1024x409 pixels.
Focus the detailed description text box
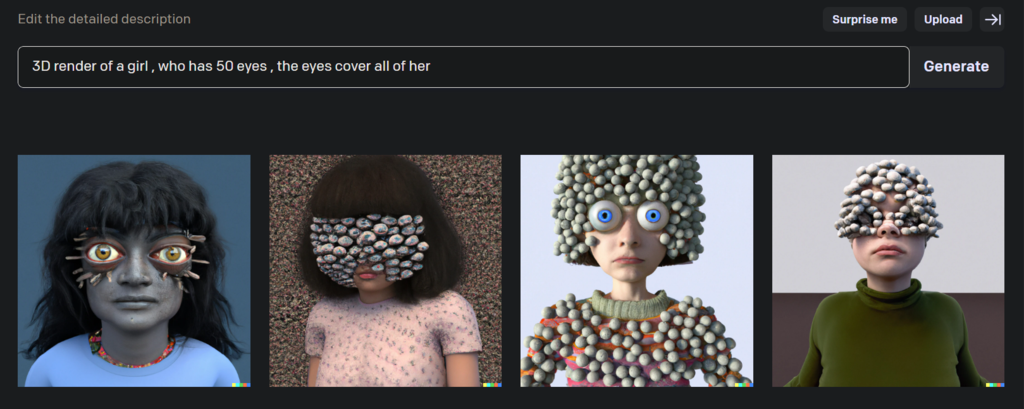pyautogui.click(x=463, y=67)
